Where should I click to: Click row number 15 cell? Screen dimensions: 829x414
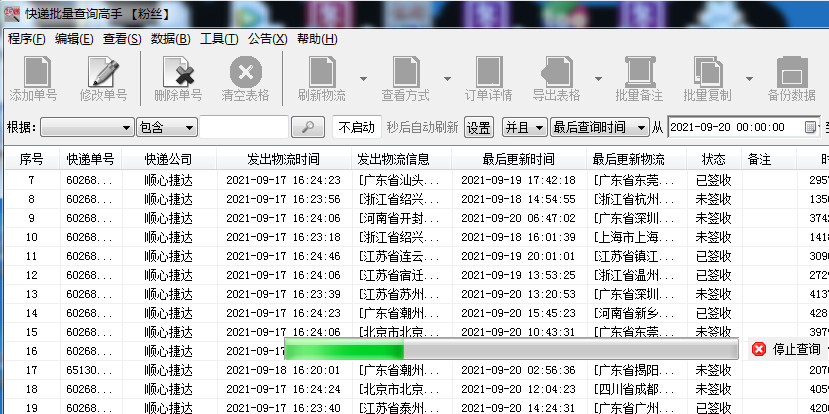click(x=31, y=333)
